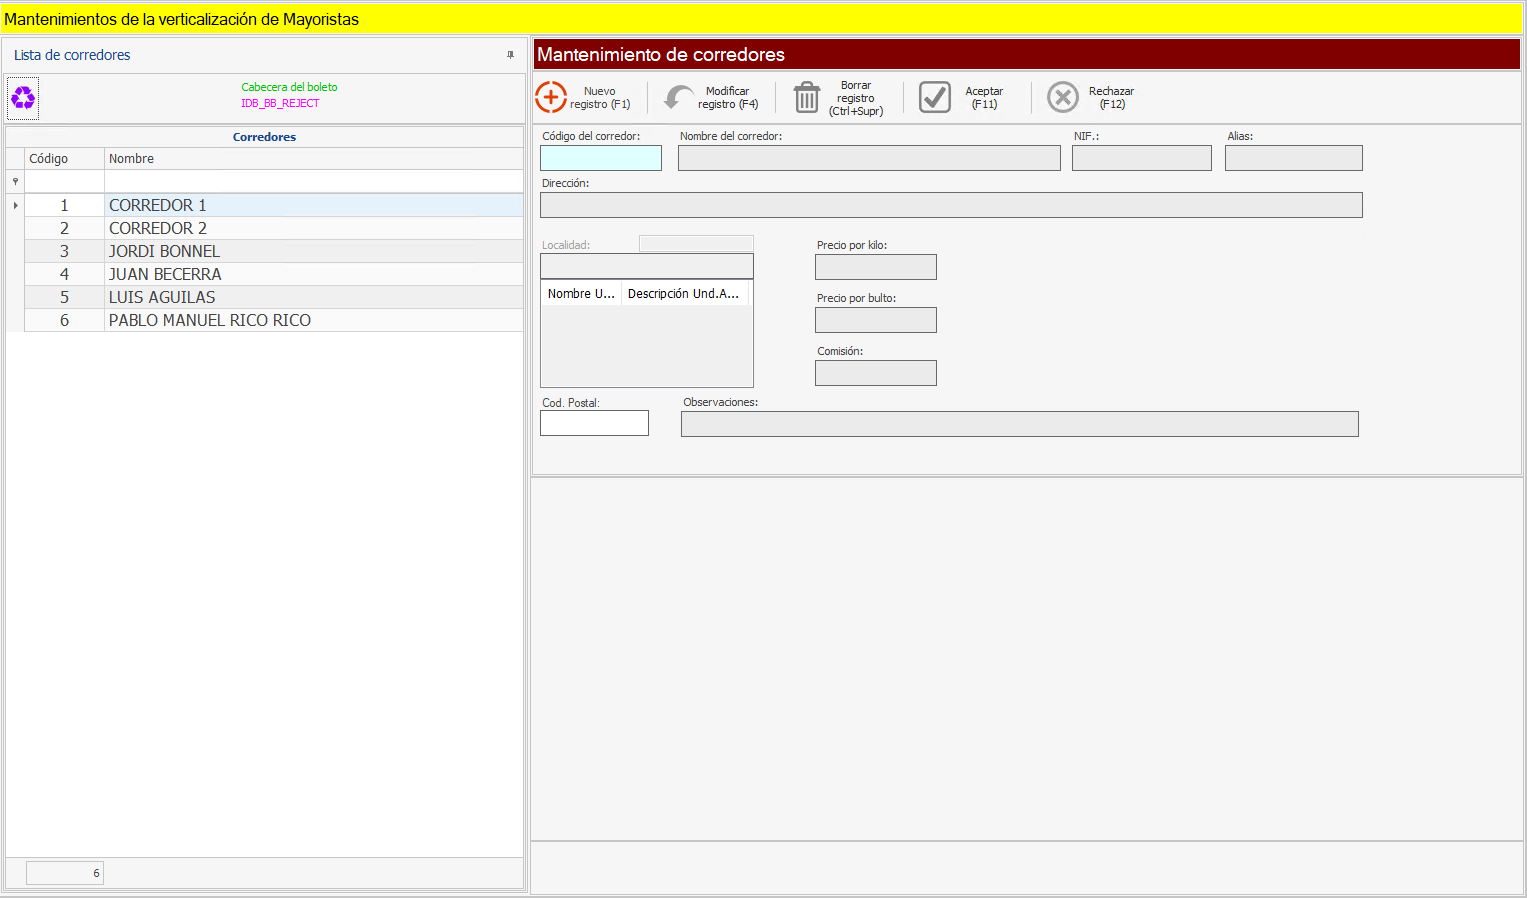Click the filter row funnel icon
The height and width of the screenshot is (898, 1527).
coord(15,181)
